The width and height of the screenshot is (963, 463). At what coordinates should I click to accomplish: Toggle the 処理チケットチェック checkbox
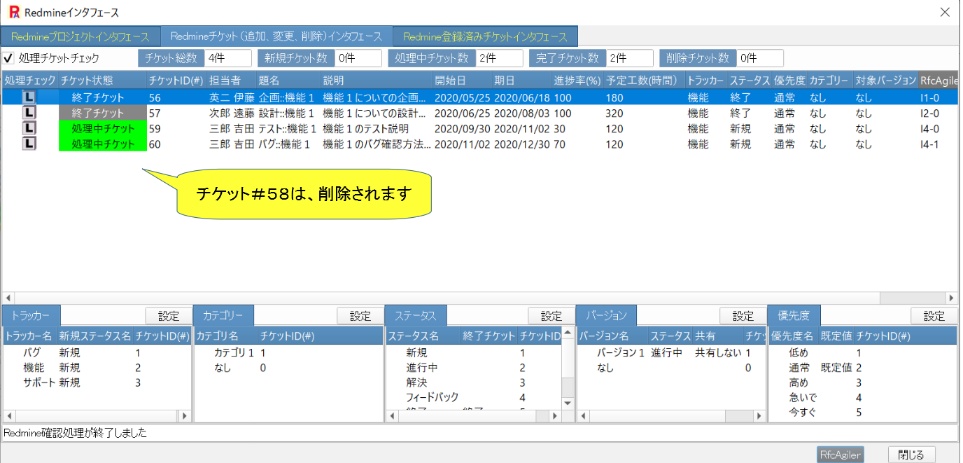(9, 58)
